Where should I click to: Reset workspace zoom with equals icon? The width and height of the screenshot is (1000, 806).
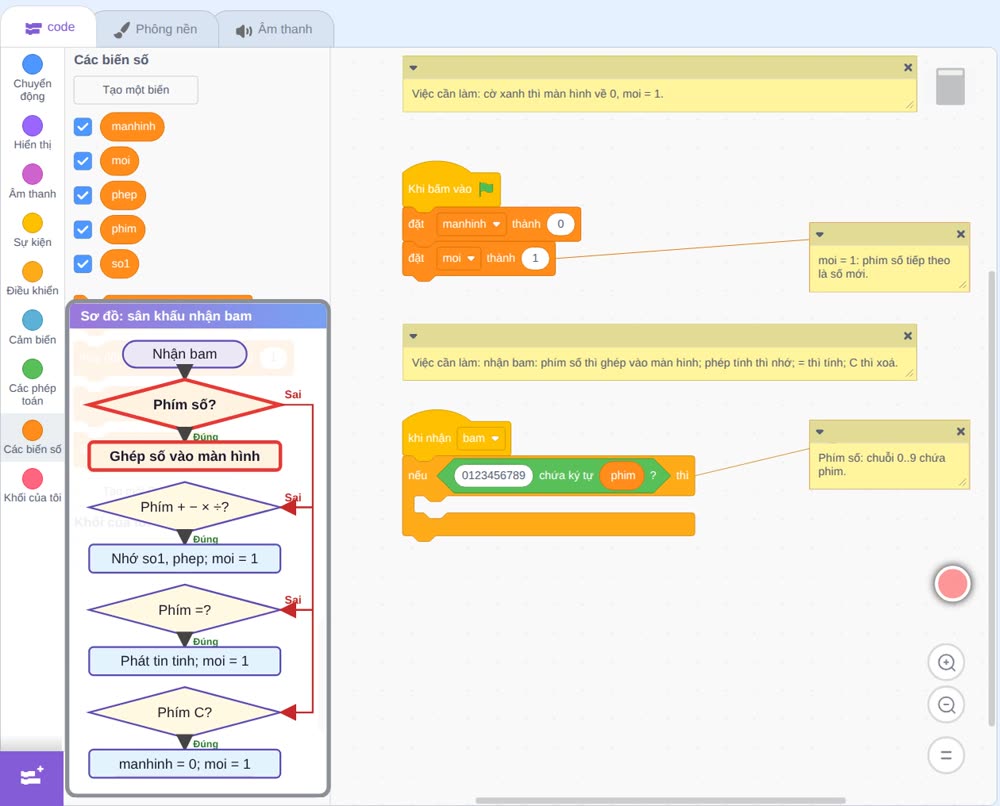click(x=946, y=755)
